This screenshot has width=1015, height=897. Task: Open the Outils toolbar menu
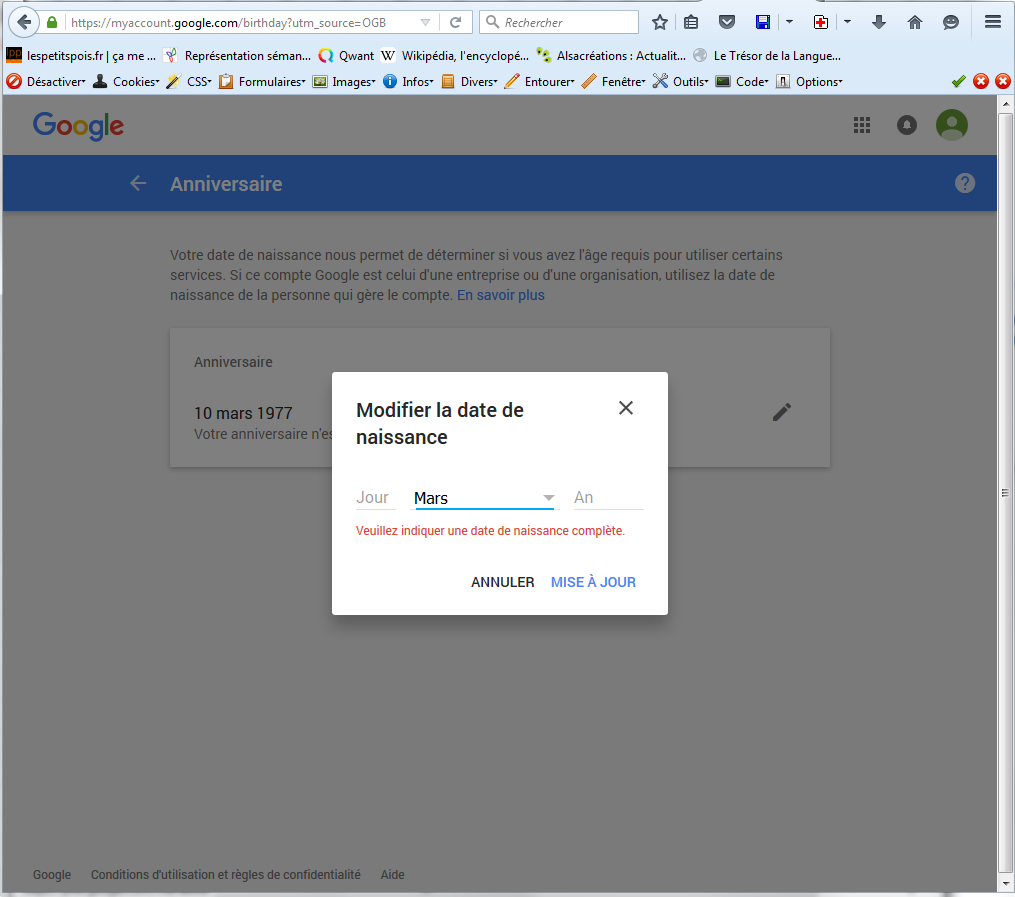click(680, 82)
